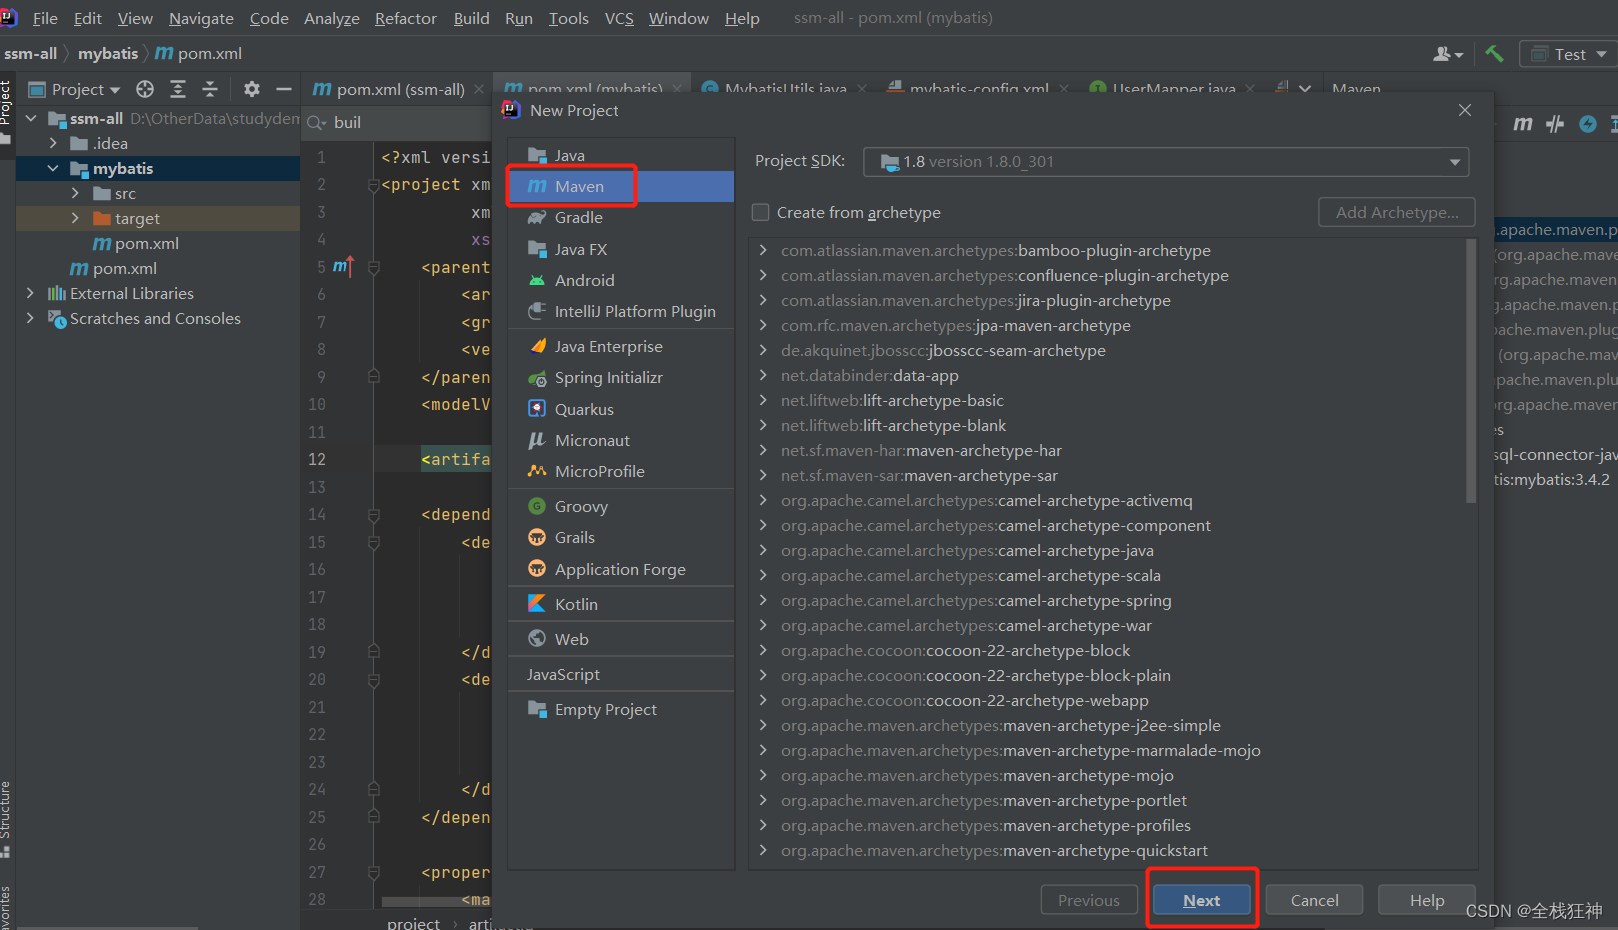Expand External Libraries node
1618x930 pixels.
click(x=30, y=293)
